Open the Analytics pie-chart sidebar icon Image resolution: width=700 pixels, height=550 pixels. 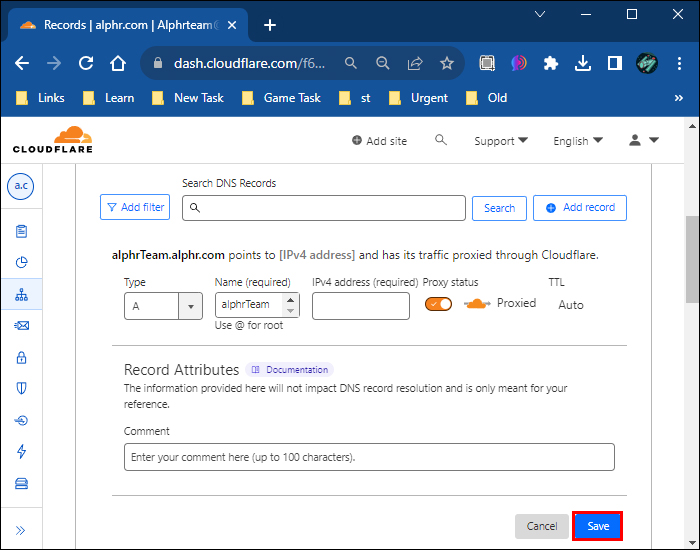tap(21, 262)
